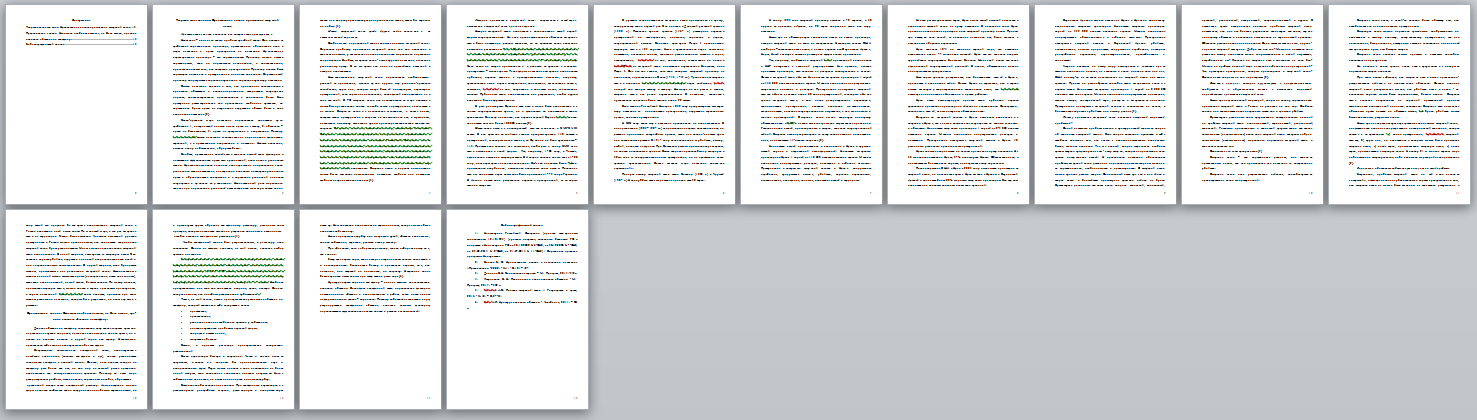
Task: Select the seventh page of the document
Action: (958, 104)
